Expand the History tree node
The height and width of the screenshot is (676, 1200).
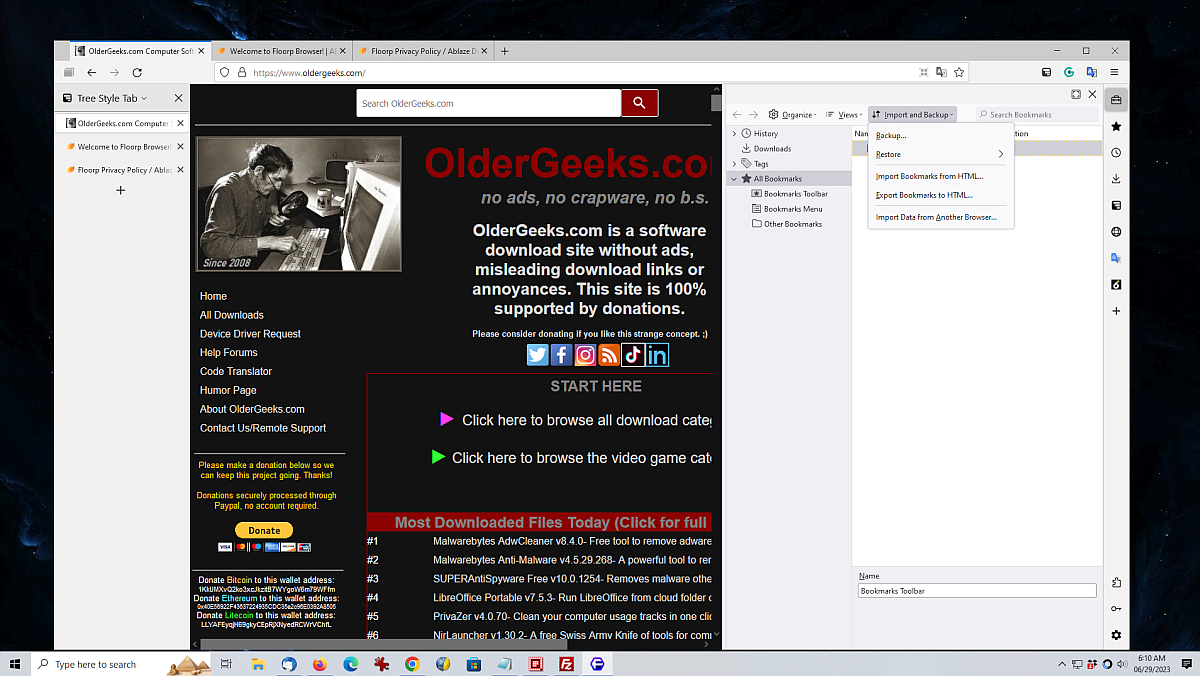pyautogui.click(x=734, y=133)
